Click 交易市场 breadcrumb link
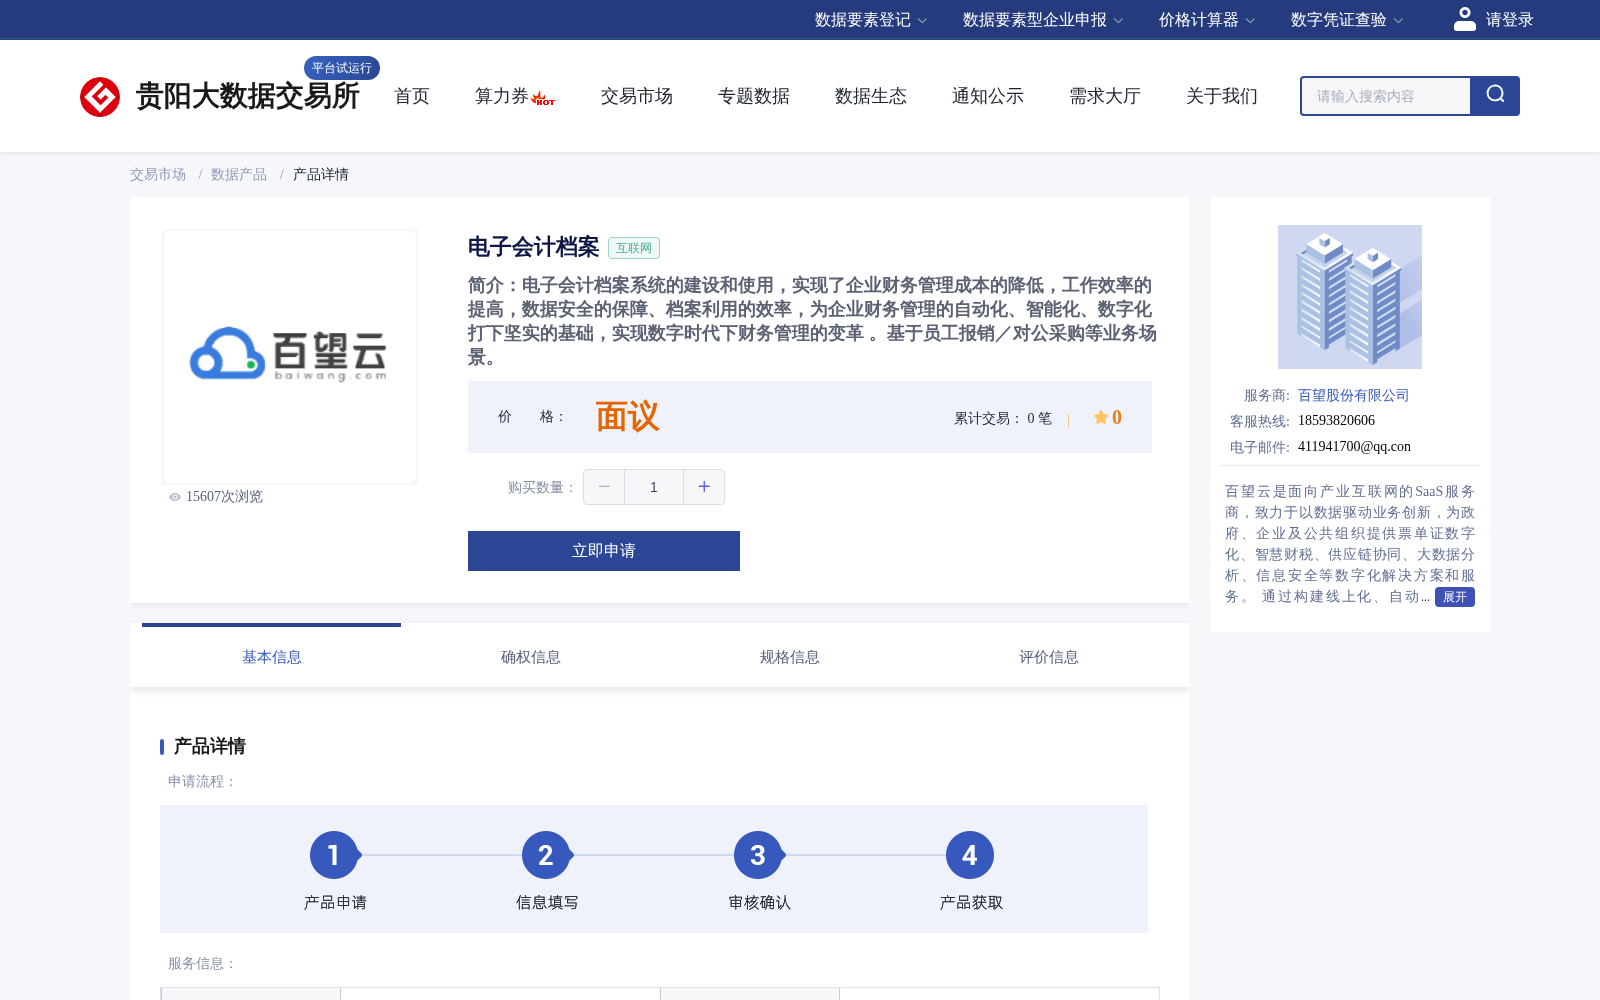The image size is (1600, 1000). (x=158, y=175)
